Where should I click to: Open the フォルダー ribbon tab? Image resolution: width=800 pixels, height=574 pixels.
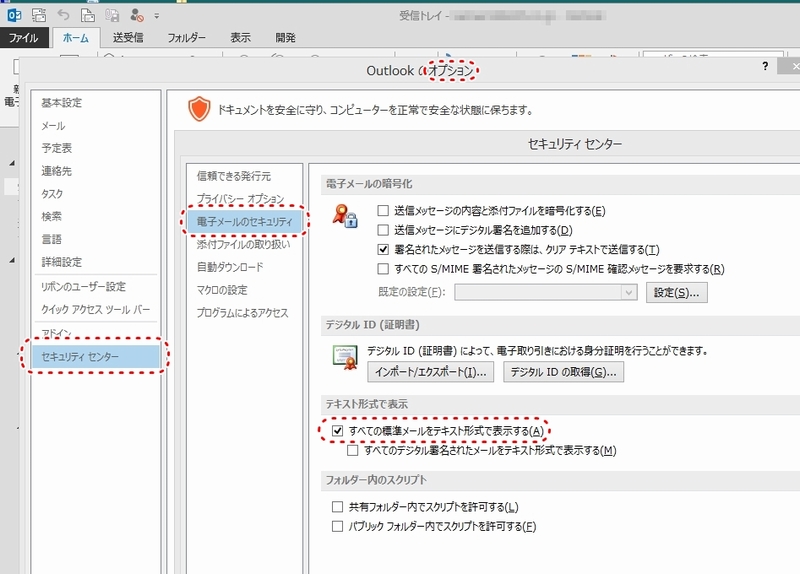click(x=186, y=38)
